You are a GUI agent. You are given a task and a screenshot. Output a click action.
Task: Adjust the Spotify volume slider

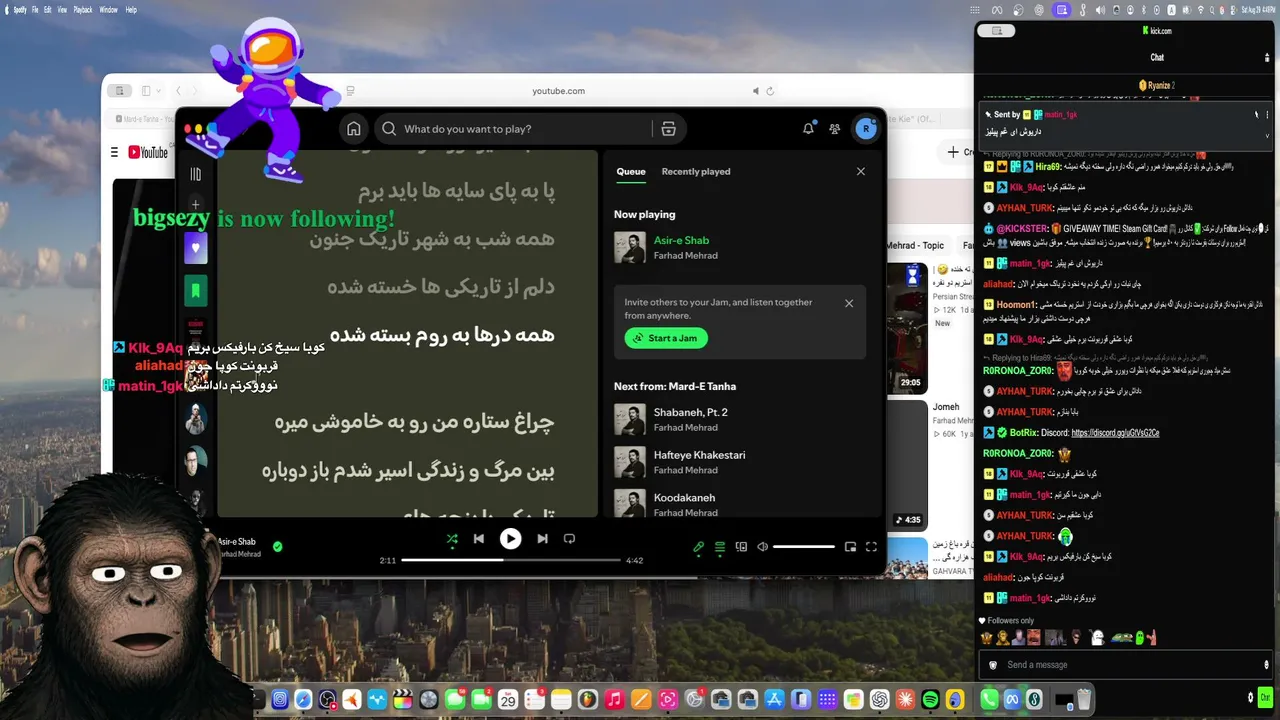(x=804, y=547)
